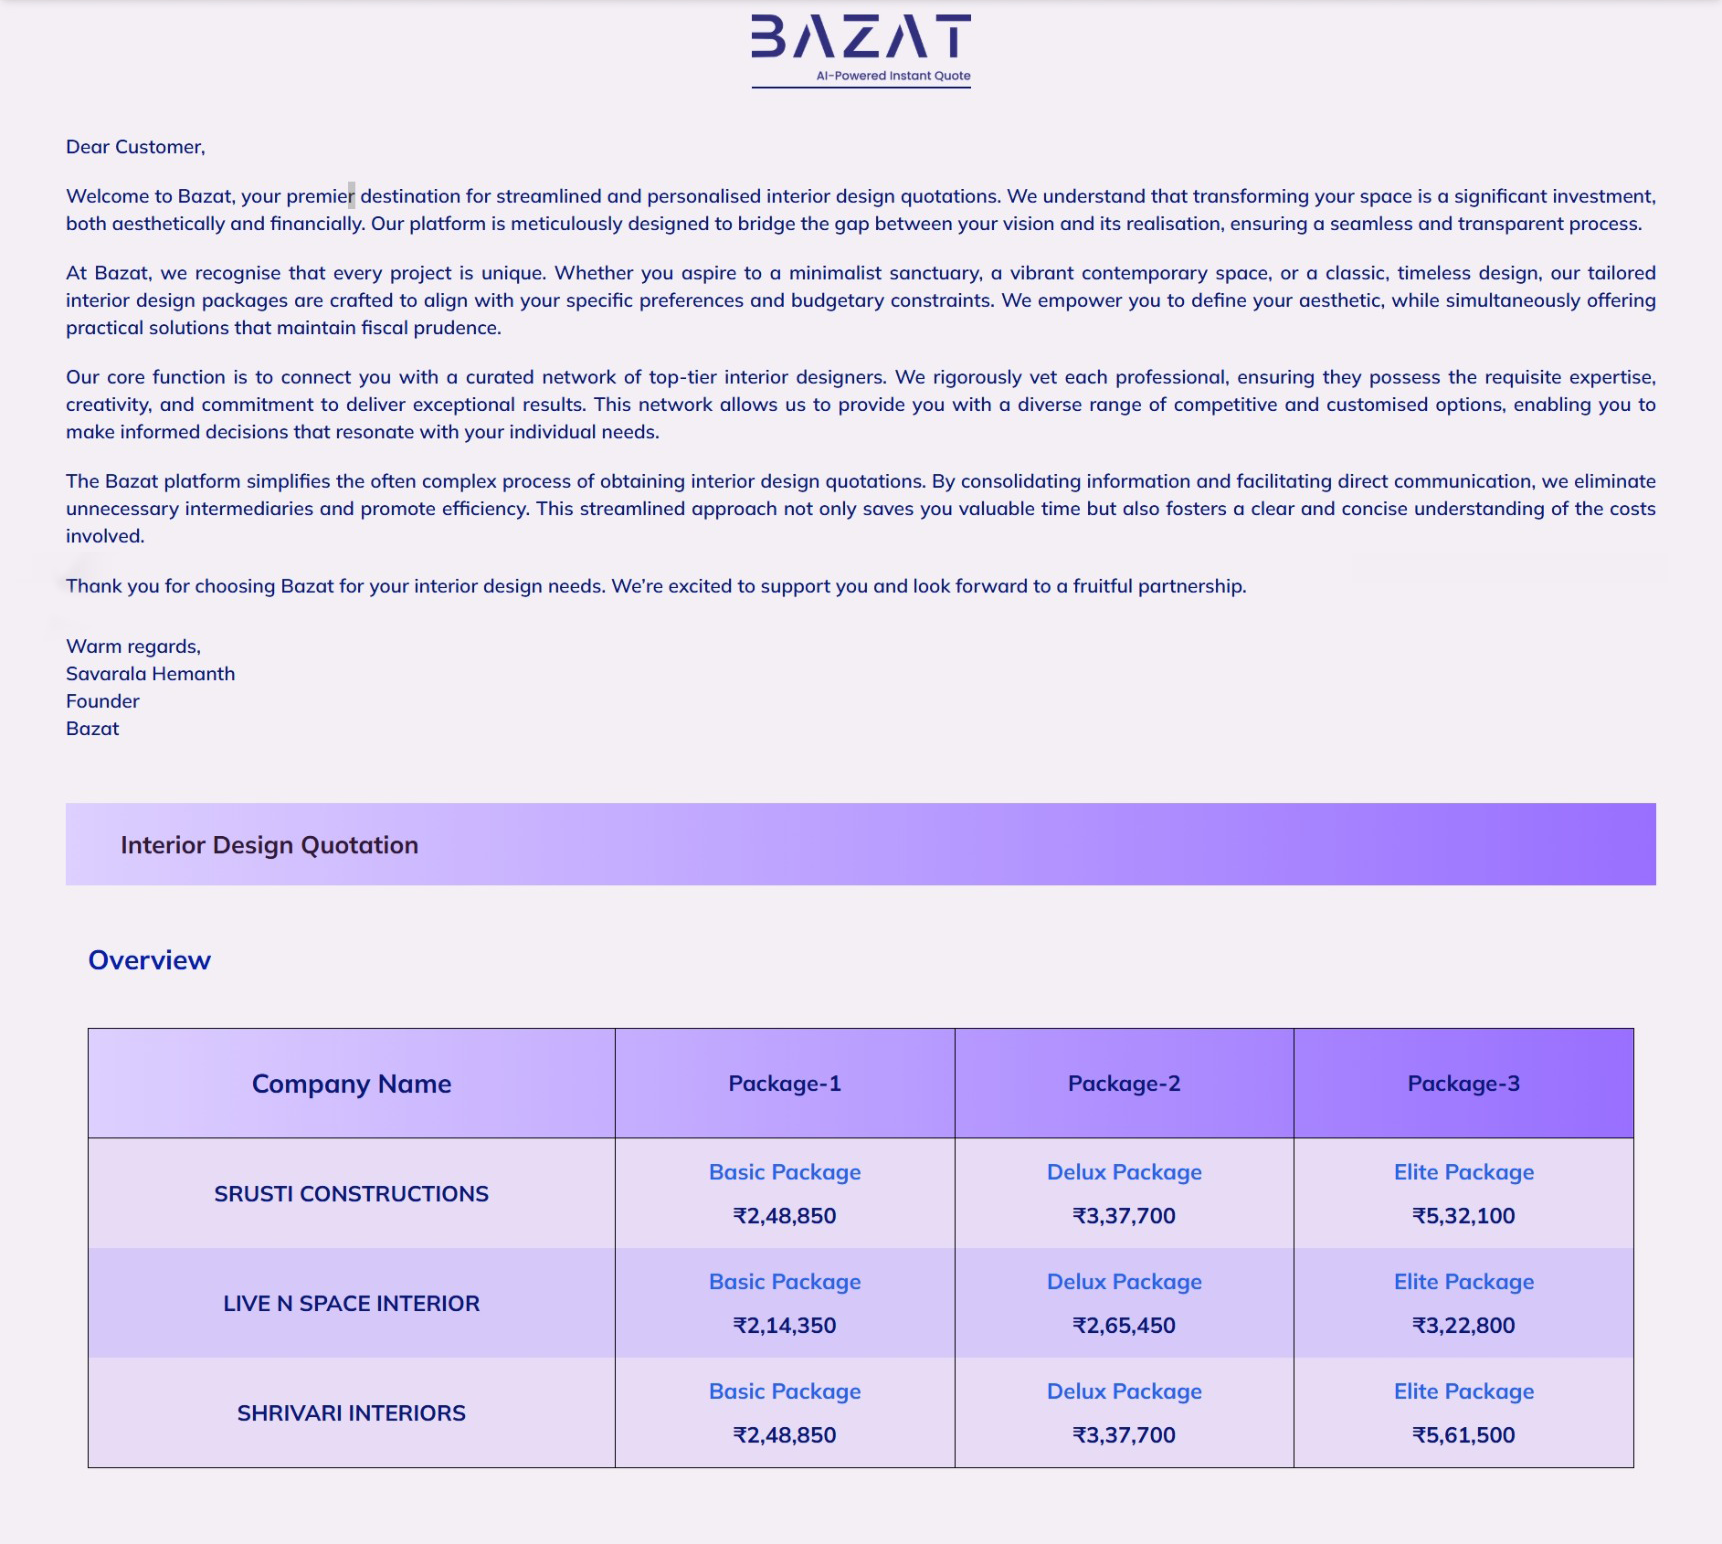Click the "Overview" section heading
This screenshot has width=1722, height=1544.
[x=149, y=960]
